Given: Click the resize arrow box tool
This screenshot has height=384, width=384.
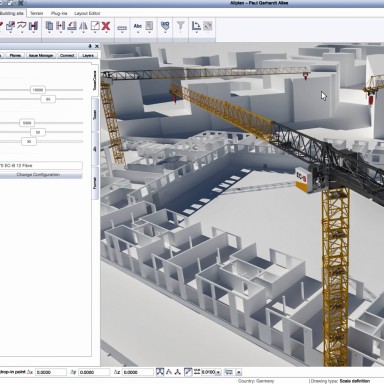Looking at the screenshot, I should (95, 26).
